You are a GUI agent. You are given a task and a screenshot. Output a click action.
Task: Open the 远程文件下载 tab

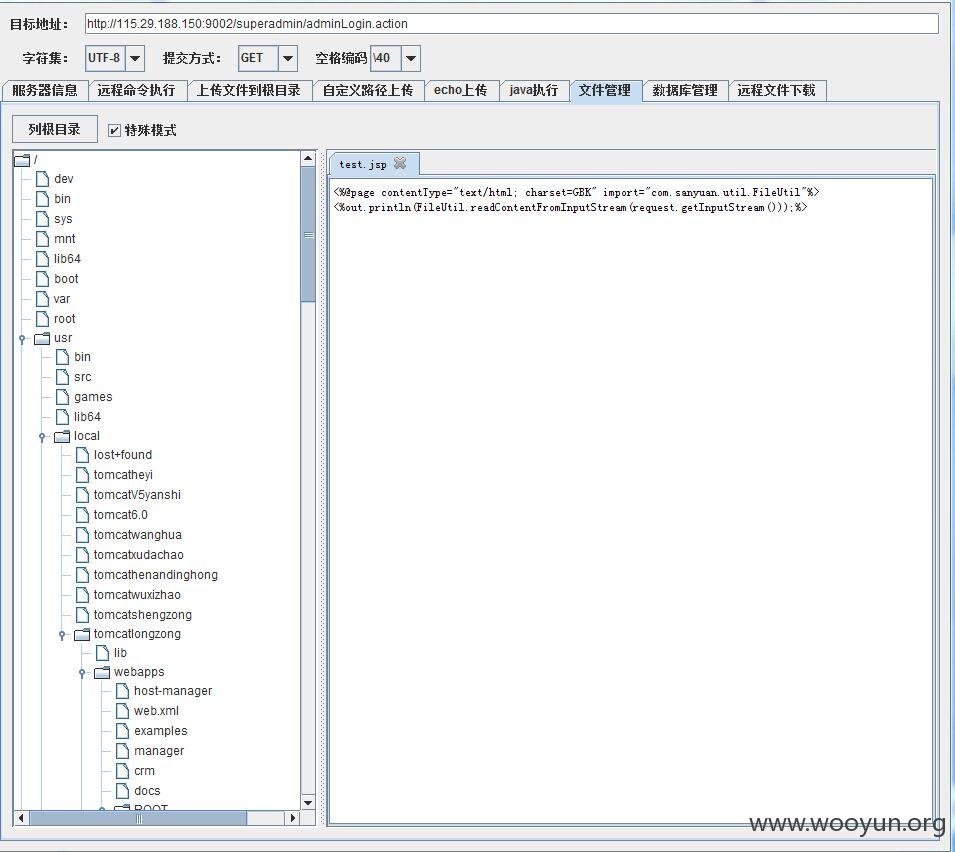tap(777, 90)
